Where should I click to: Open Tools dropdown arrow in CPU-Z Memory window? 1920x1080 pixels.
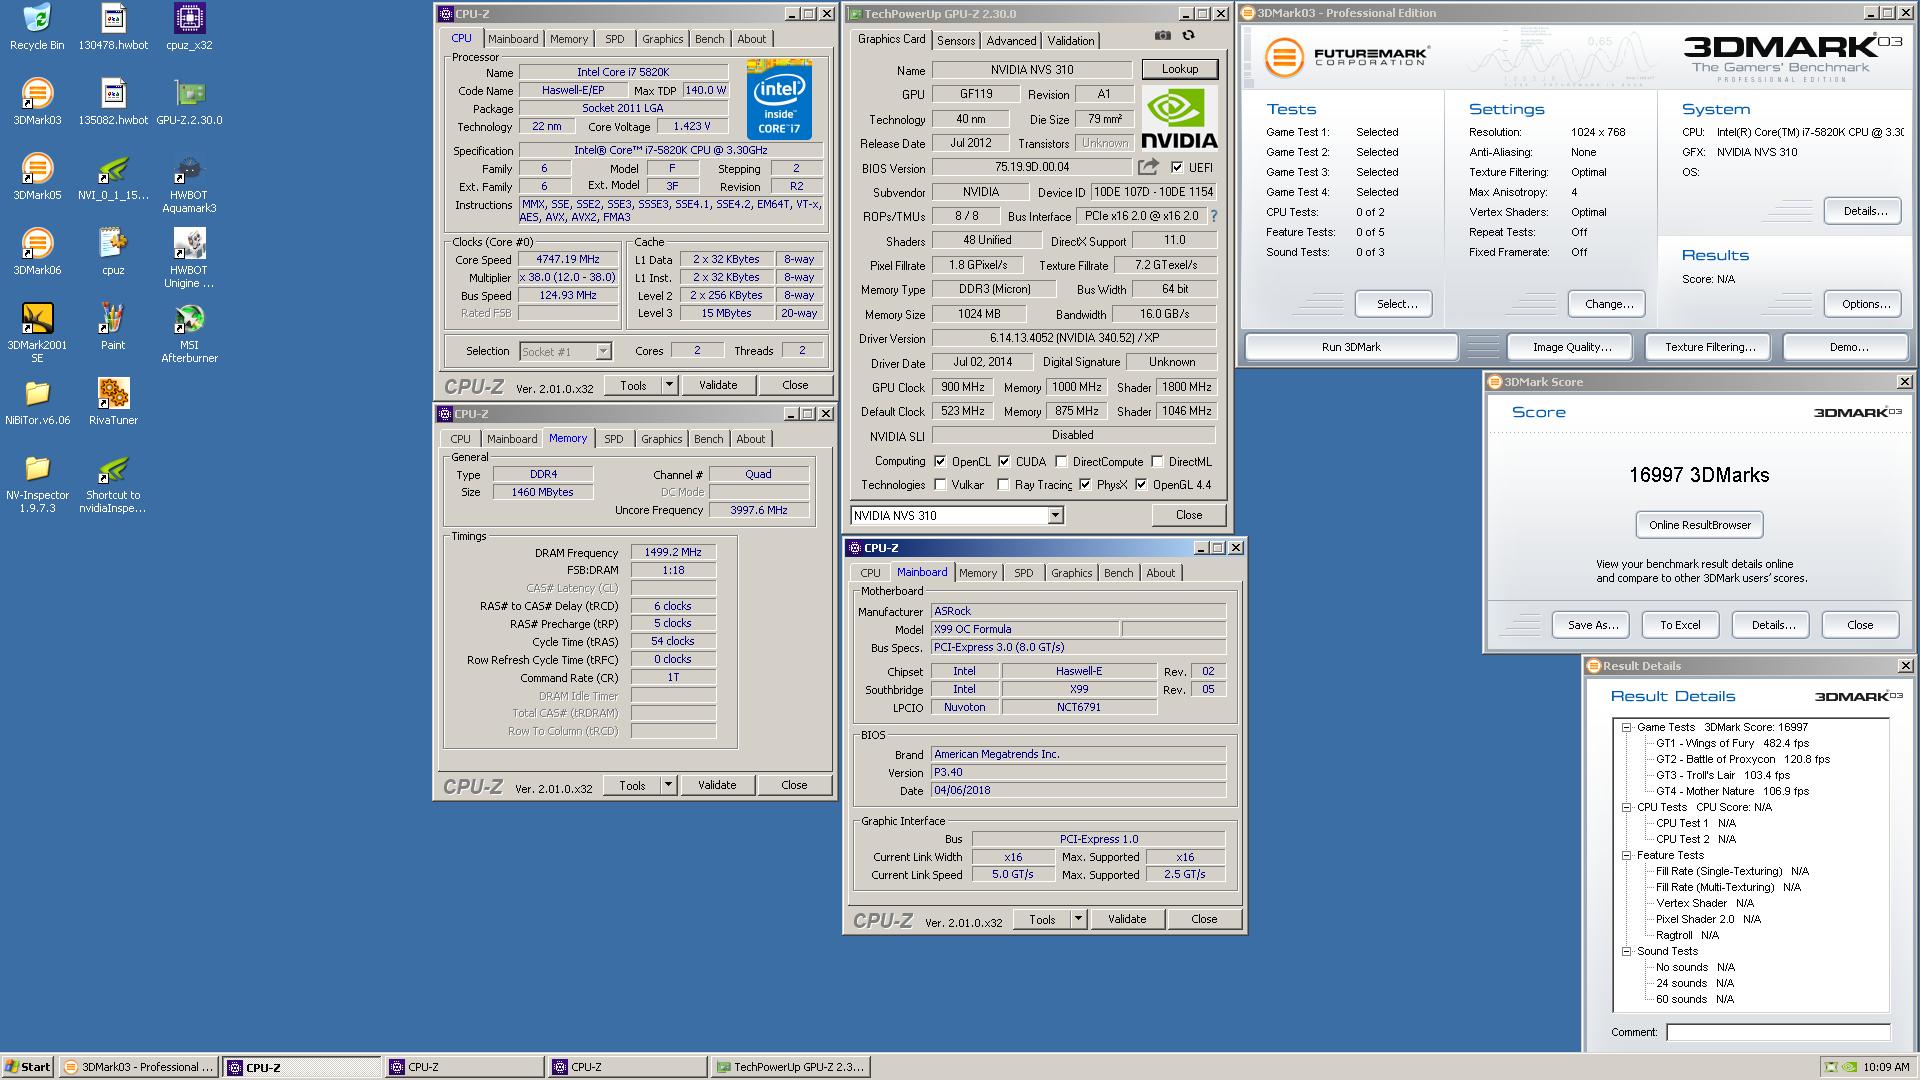(668, 785)
